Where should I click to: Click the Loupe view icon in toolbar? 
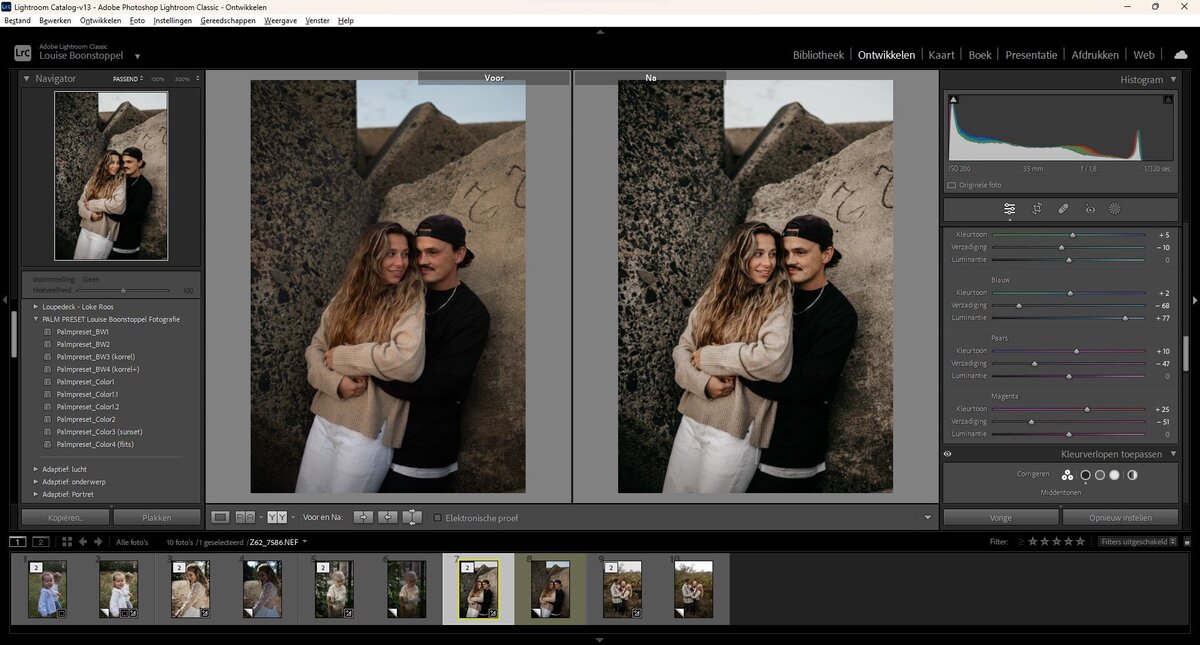pyautogui.click(x=220, y=517)
